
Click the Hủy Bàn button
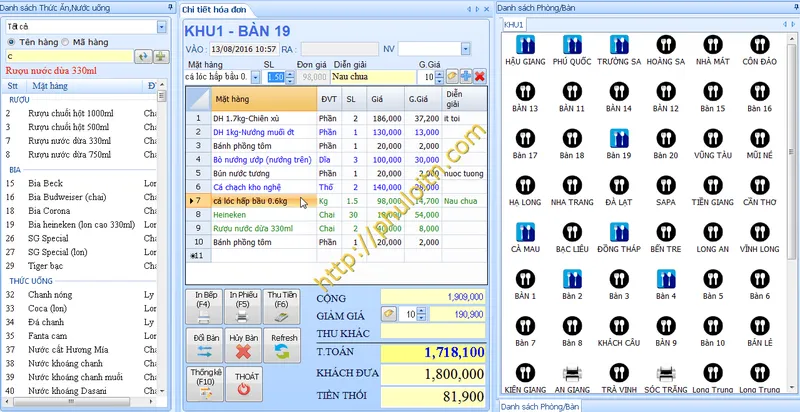(x=243, y=345)
